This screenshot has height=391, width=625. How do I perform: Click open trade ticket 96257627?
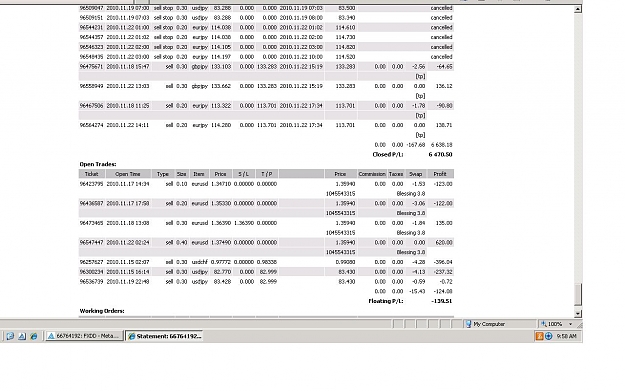92,262
